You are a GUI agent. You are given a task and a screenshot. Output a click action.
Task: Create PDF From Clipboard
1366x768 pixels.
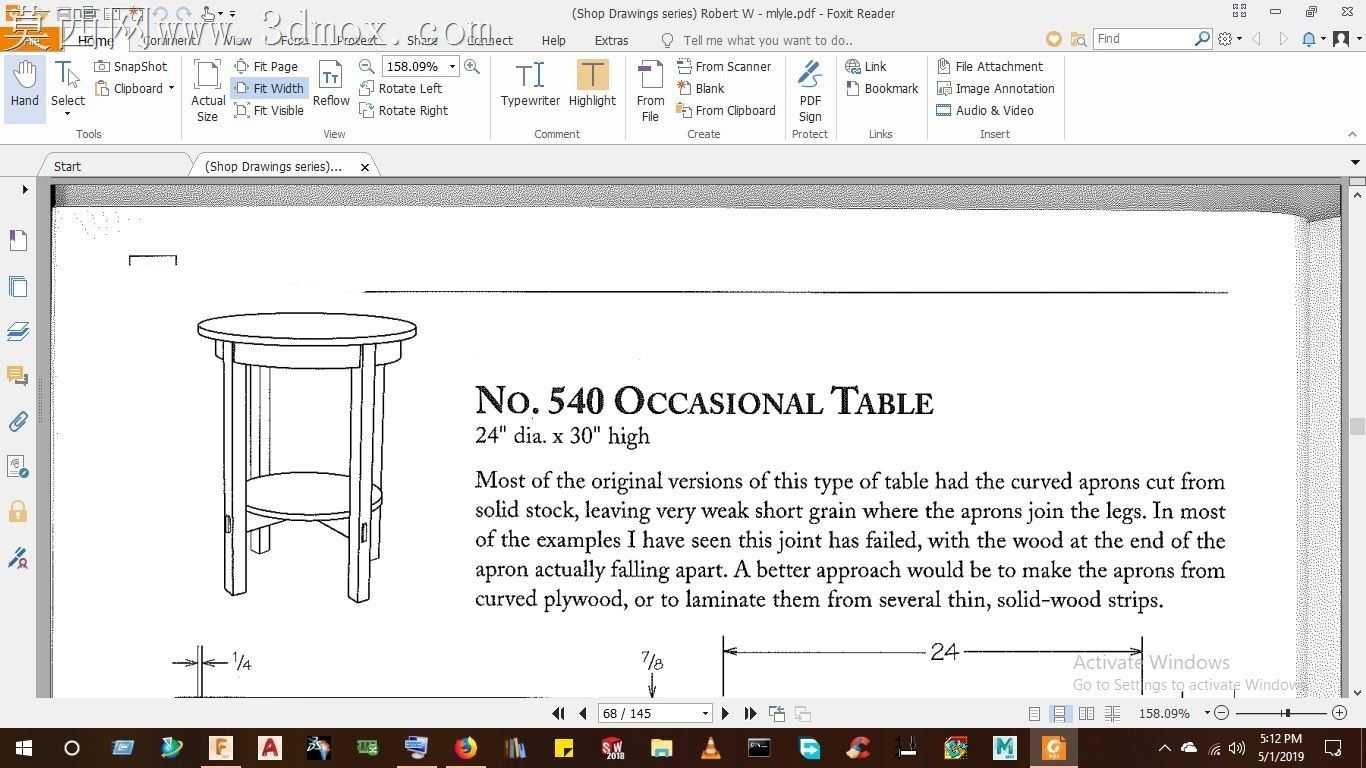pyautogui.click(x=726, y=110)
